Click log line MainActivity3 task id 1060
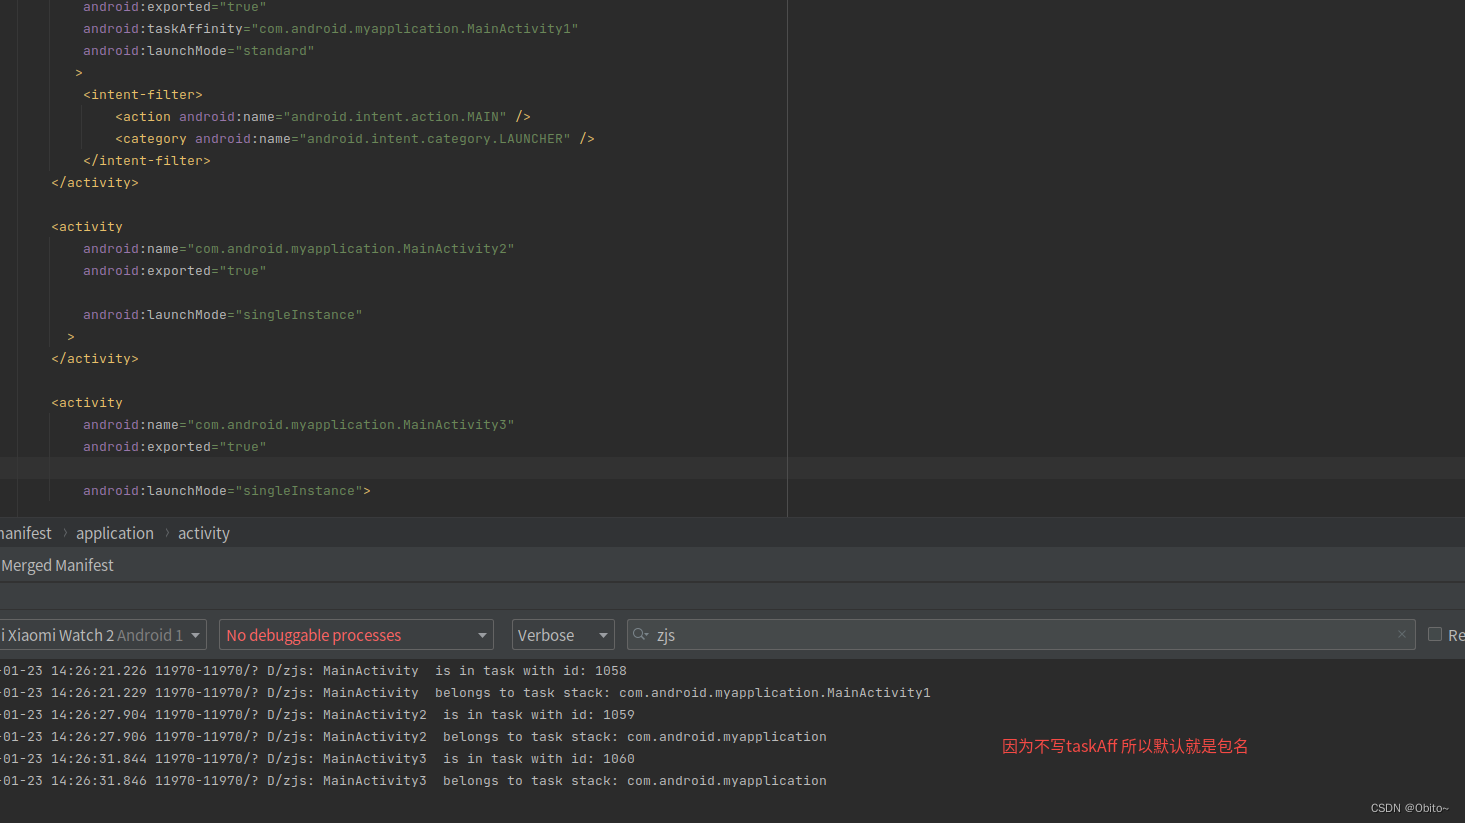 (x=318, y=759)
